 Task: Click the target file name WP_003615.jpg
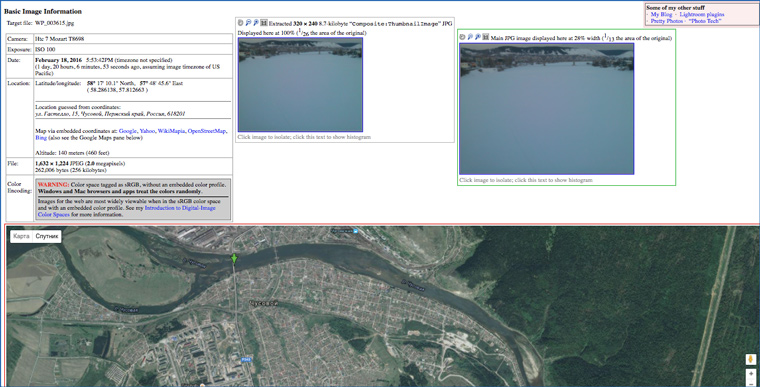pos(55,23)
